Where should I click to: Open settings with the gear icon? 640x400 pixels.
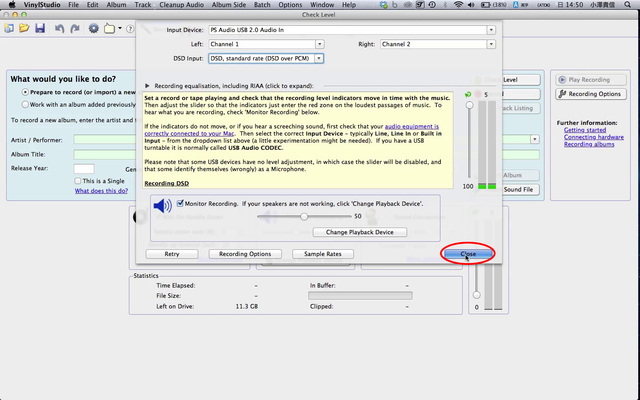(x=94, y=28)
